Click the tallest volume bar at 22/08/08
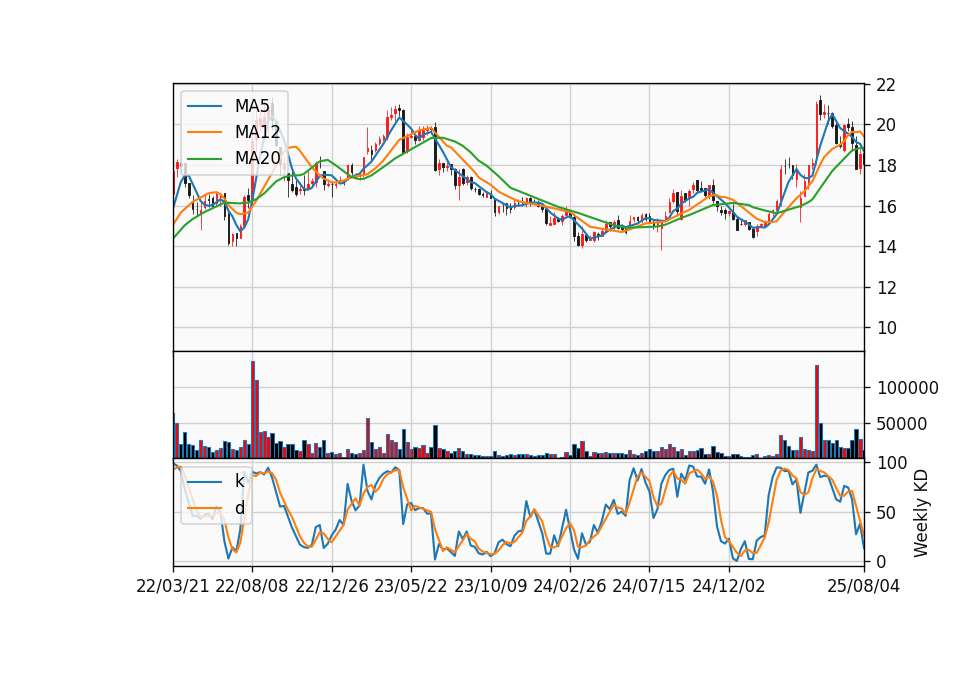960x690 pixels. pyautogui.click(x=253, y=410)
